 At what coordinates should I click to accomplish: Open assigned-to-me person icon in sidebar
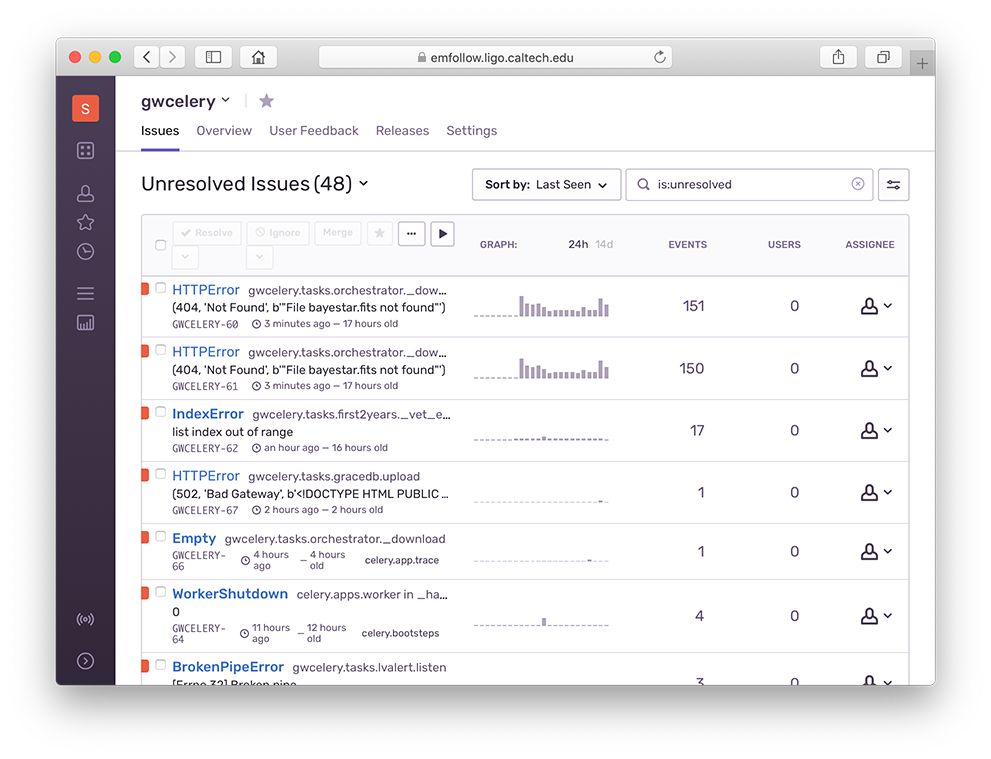[x=85, y=193]
